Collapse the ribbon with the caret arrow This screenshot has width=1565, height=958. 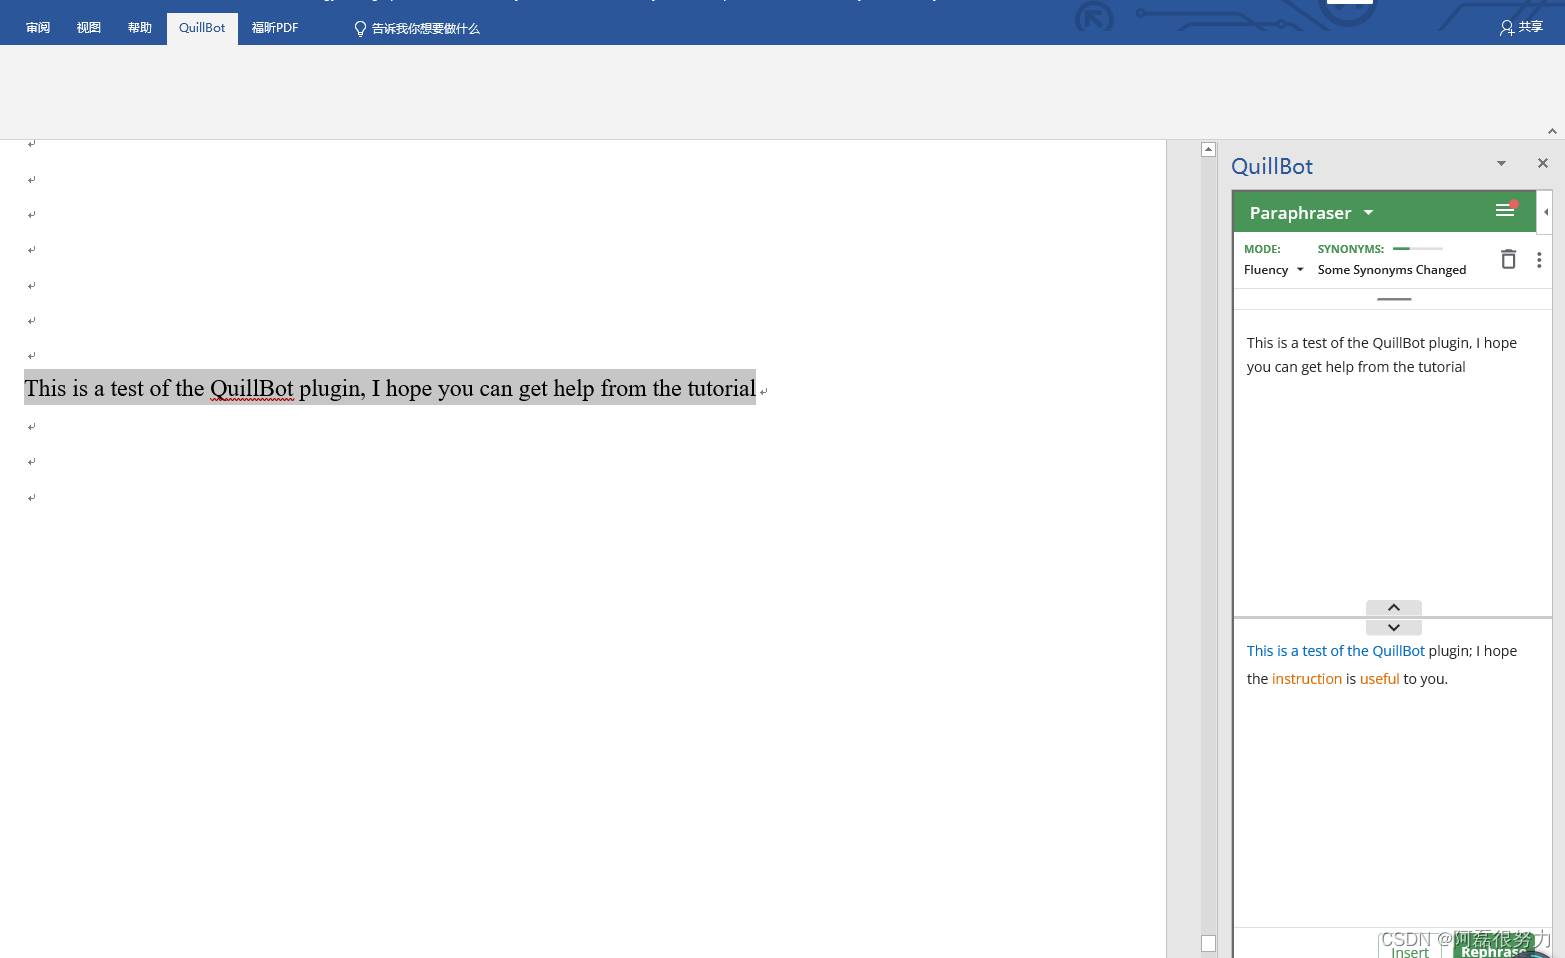(1552, 131)
